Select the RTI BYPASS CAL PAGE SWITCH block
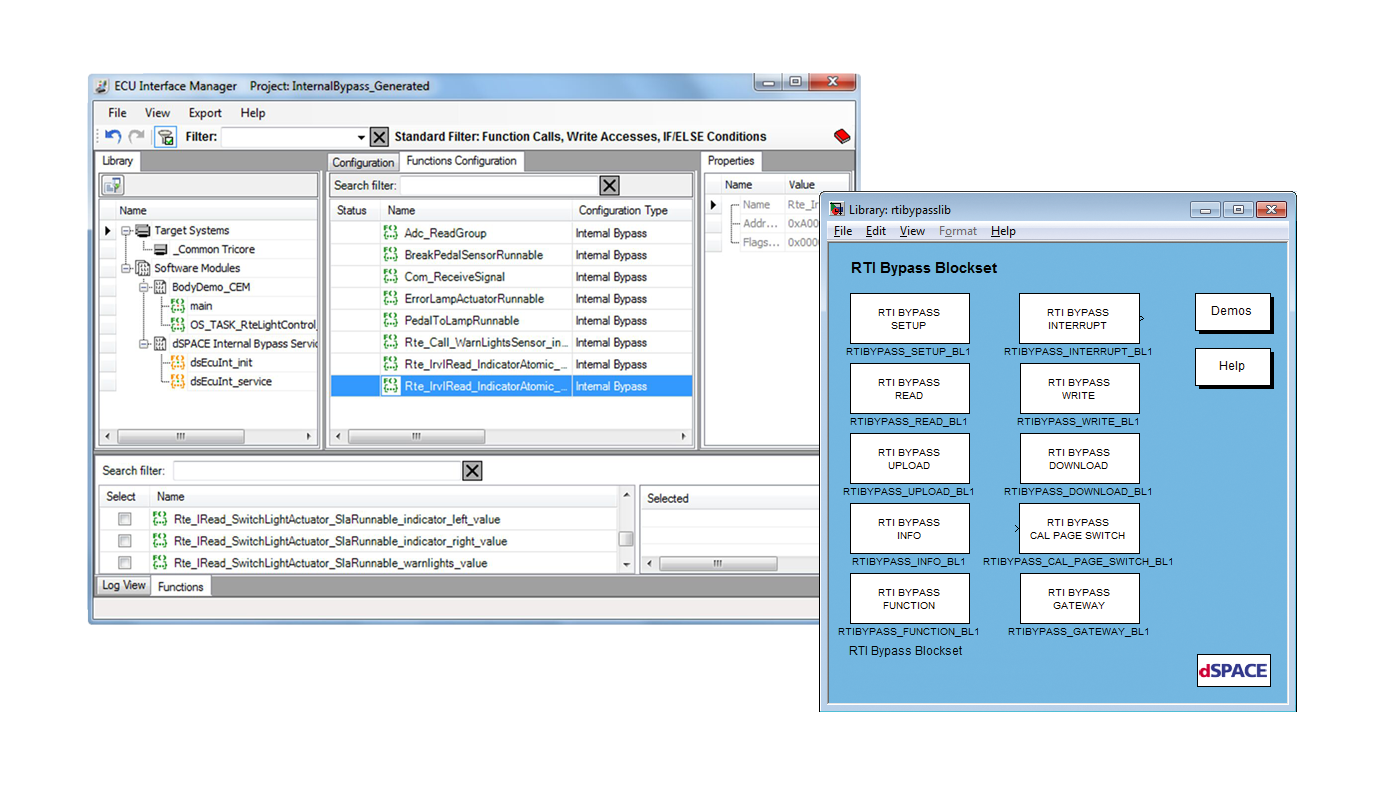The image size is (1400, 788). [1078, 529]
